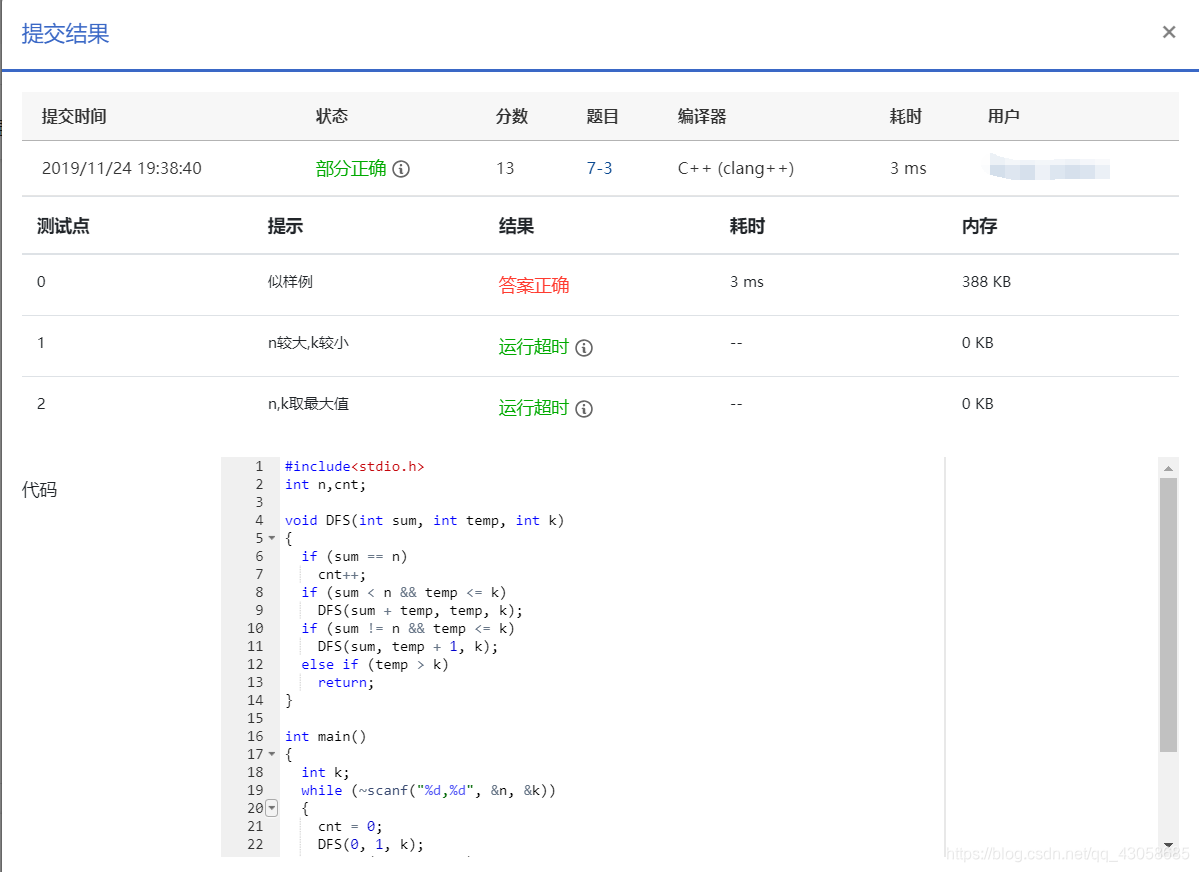This screenshot has height=872, width=1199.
Task: Click info icon beside test point 1 运行超时
Action: click(x=583, y=348)
